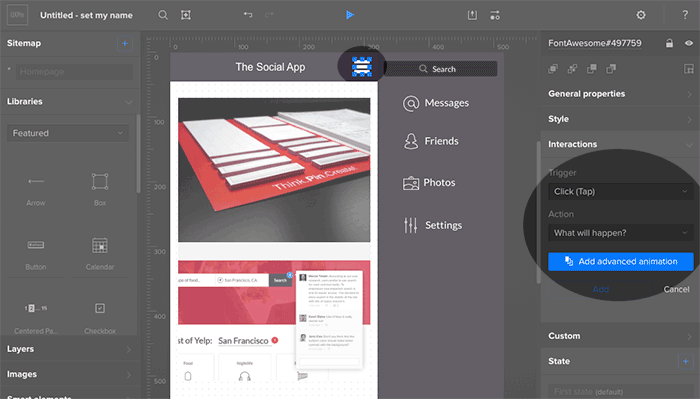This screenshot has width=700, height=399.
Task: Click the first arrange-order icon
Action: (x=553, y=69)
